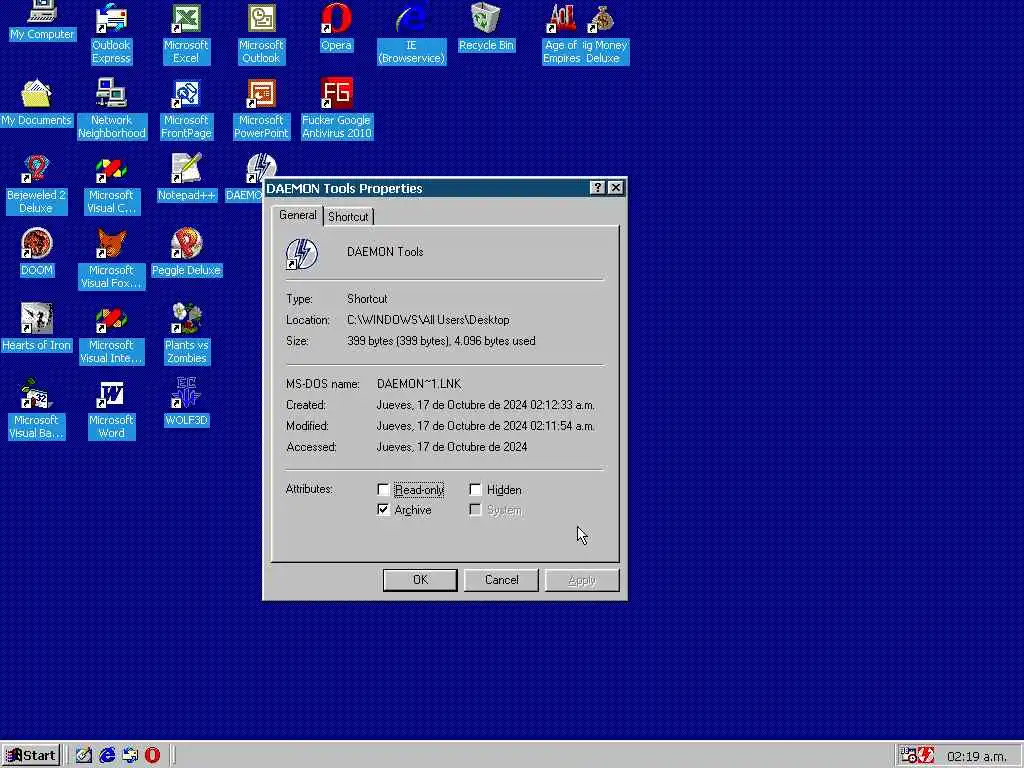
Task: Cancel the DAEMON Tools Properties dialog
Action: tap(502, 580)
